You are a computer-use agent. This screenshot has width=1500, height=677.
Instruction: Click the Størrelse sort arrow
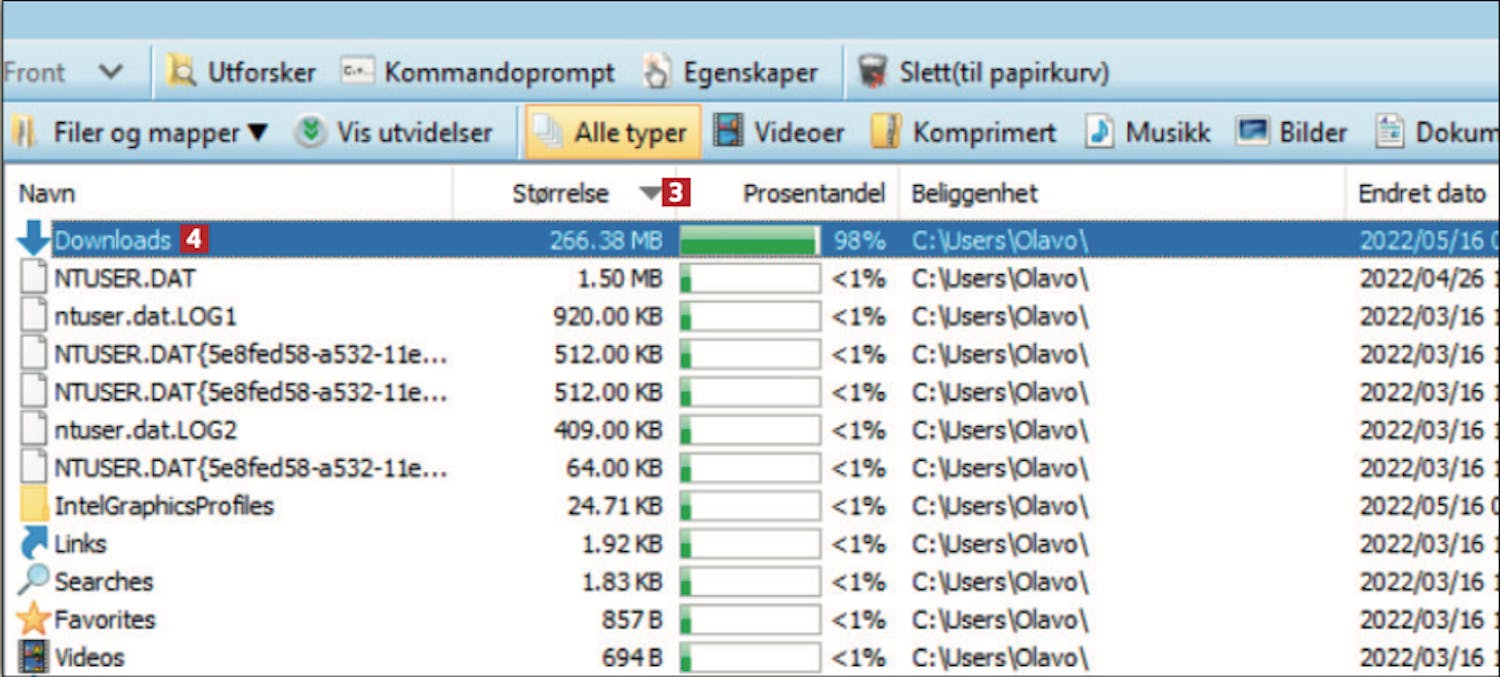[x=651, y=193]
